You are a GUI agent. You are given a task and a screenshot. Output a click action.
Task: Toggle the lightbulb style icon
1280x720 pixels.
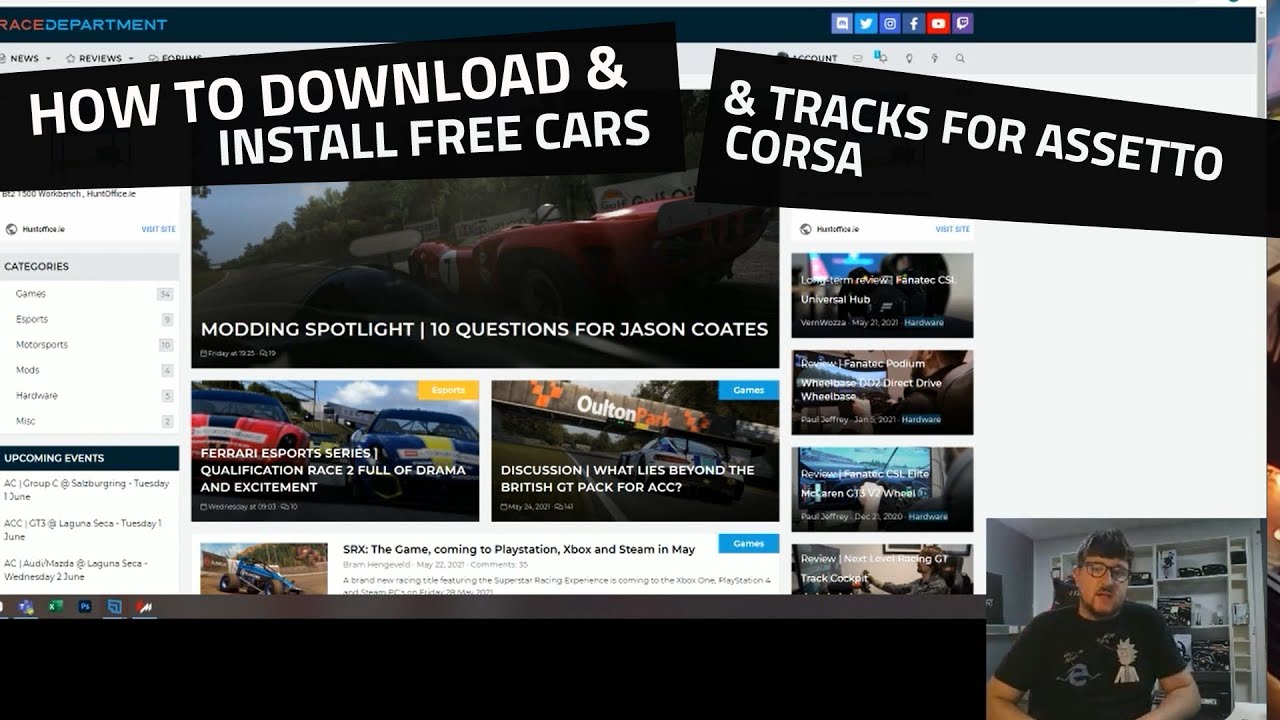coord(909,59)
